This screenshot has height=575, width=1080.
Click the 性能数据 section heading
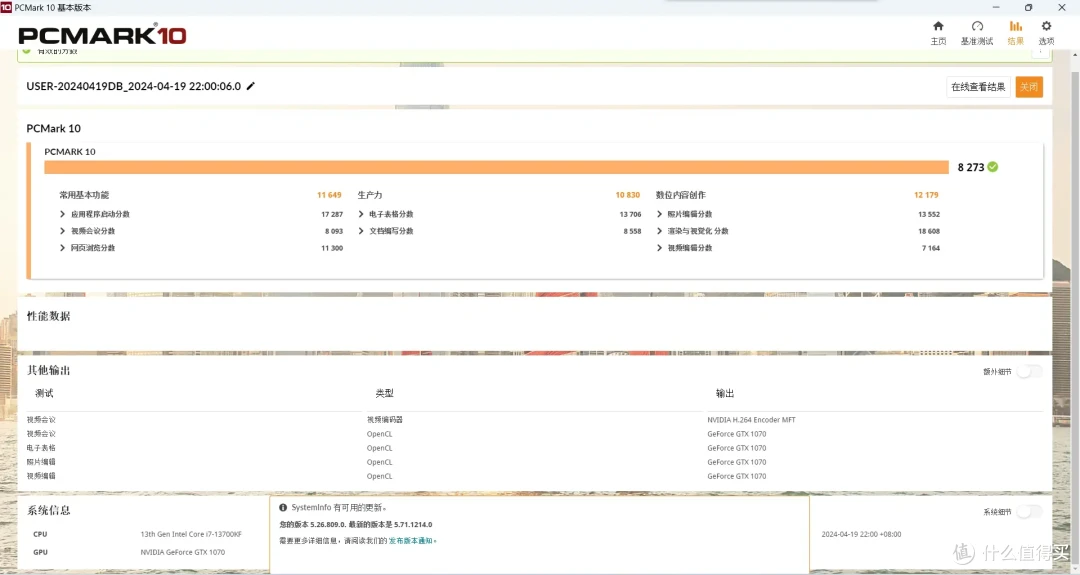(x=48, y=316)
